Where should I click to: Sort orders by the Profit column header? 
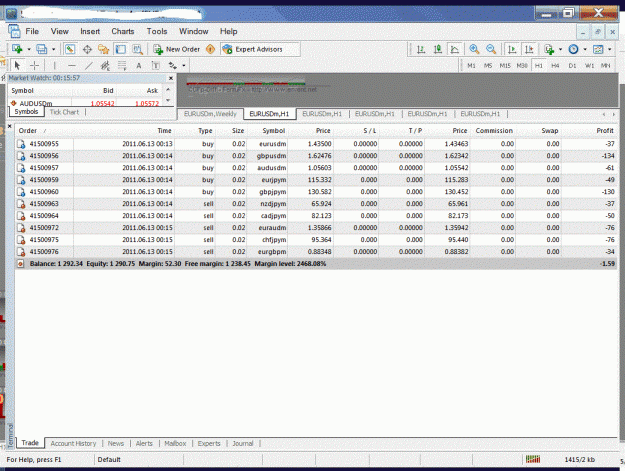point(605,131)
